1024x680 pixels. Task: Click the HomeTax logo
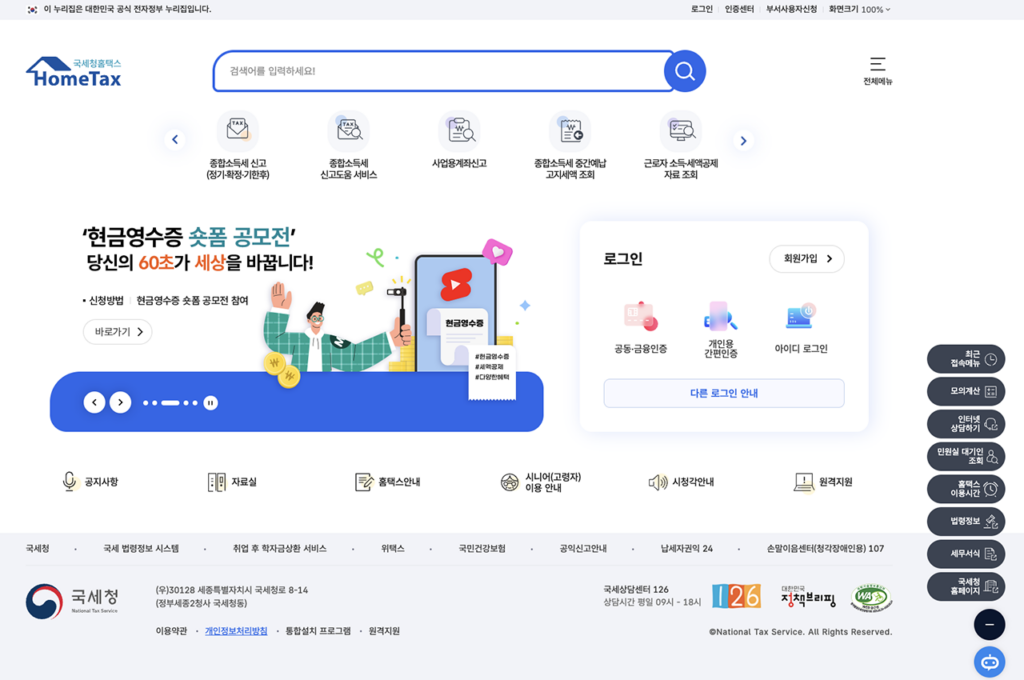(74, 72)
